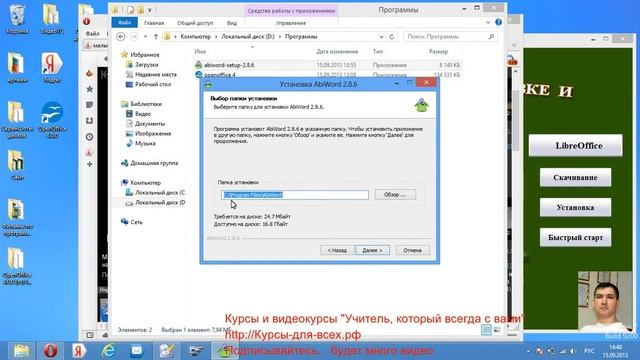Click the Explorer forward navigation arrow

(134, 37)
